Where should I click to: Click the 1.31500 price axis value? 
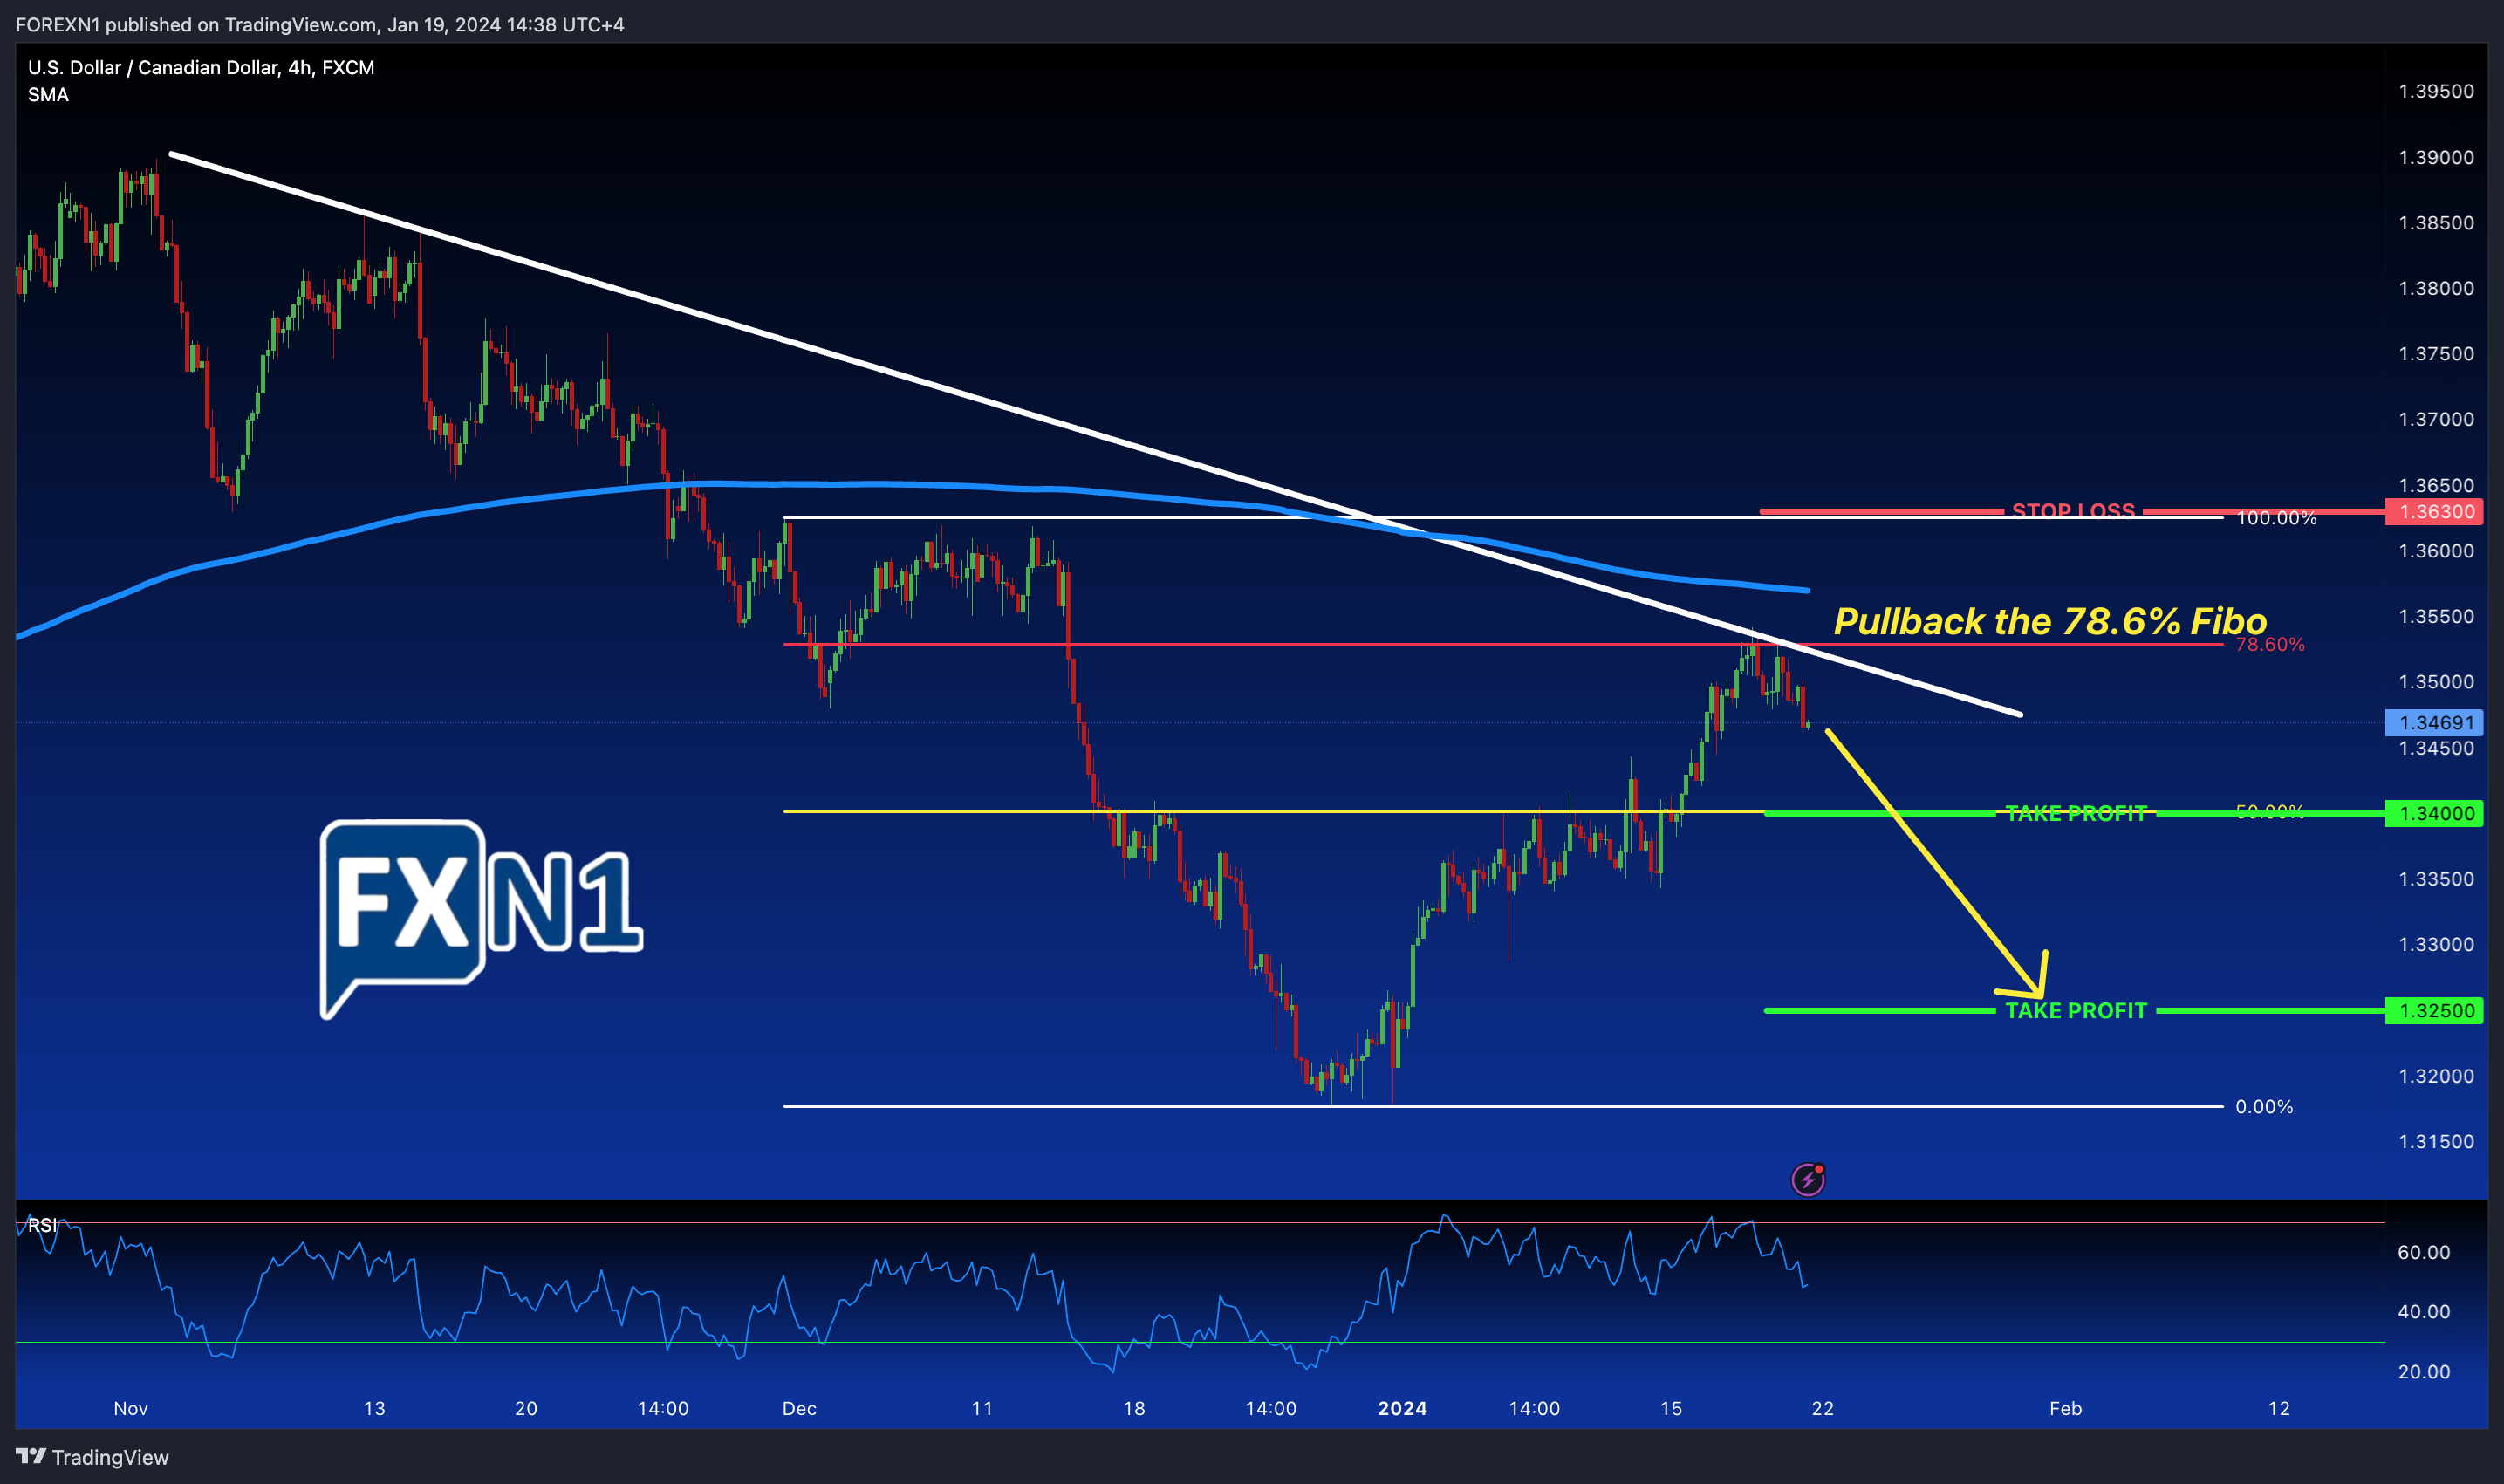(2436, 1141)
